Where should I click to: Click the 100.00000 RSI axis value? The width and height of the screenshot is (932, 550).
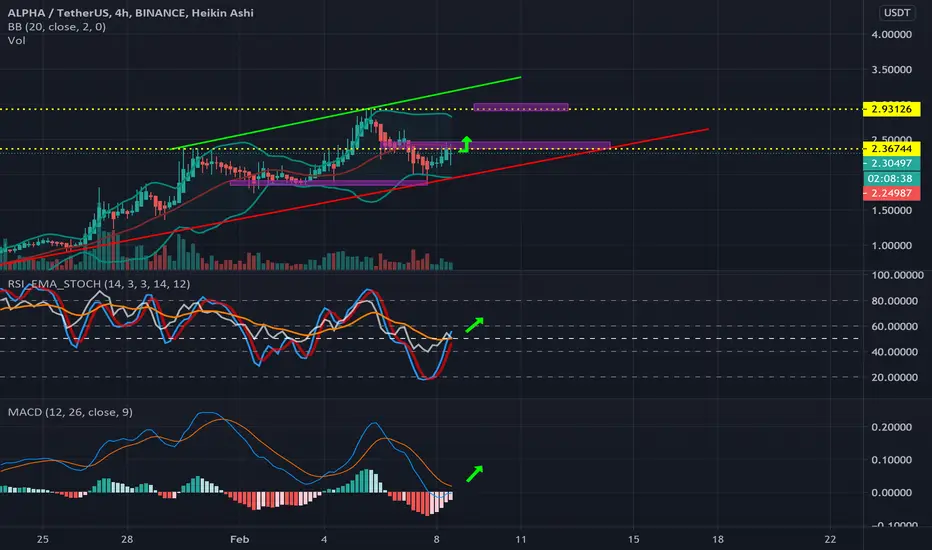pos(898,275)
